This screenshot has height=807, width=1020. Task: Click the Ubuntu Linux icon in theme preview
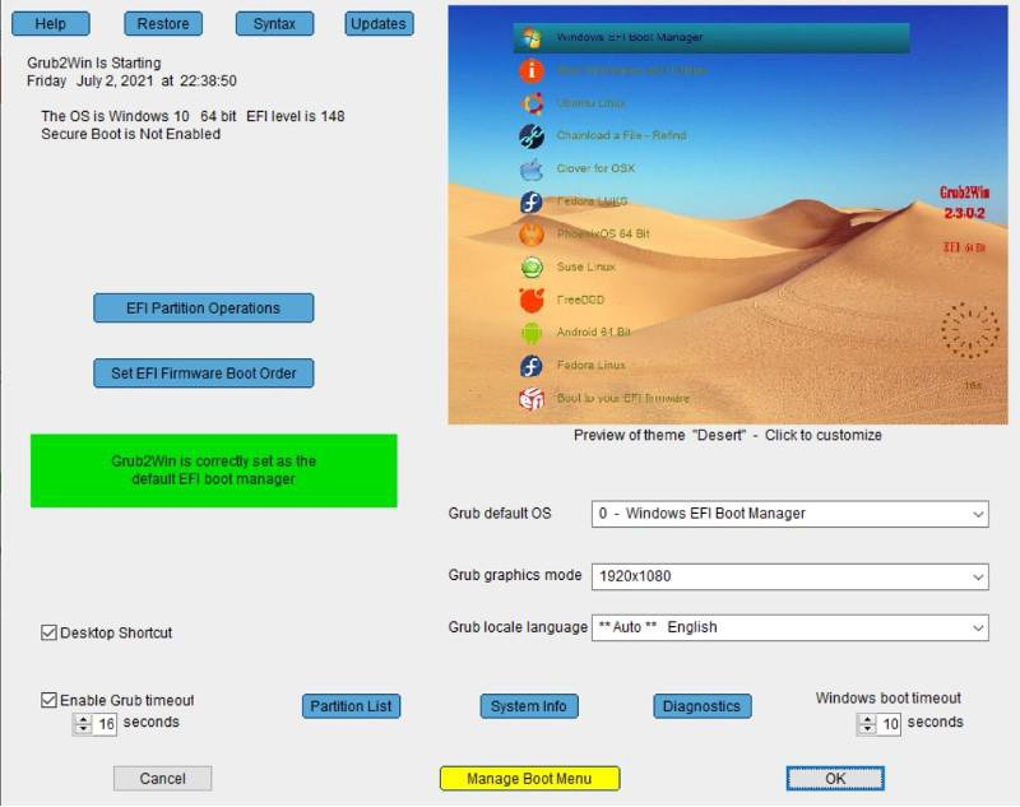(x=530, y=103)
